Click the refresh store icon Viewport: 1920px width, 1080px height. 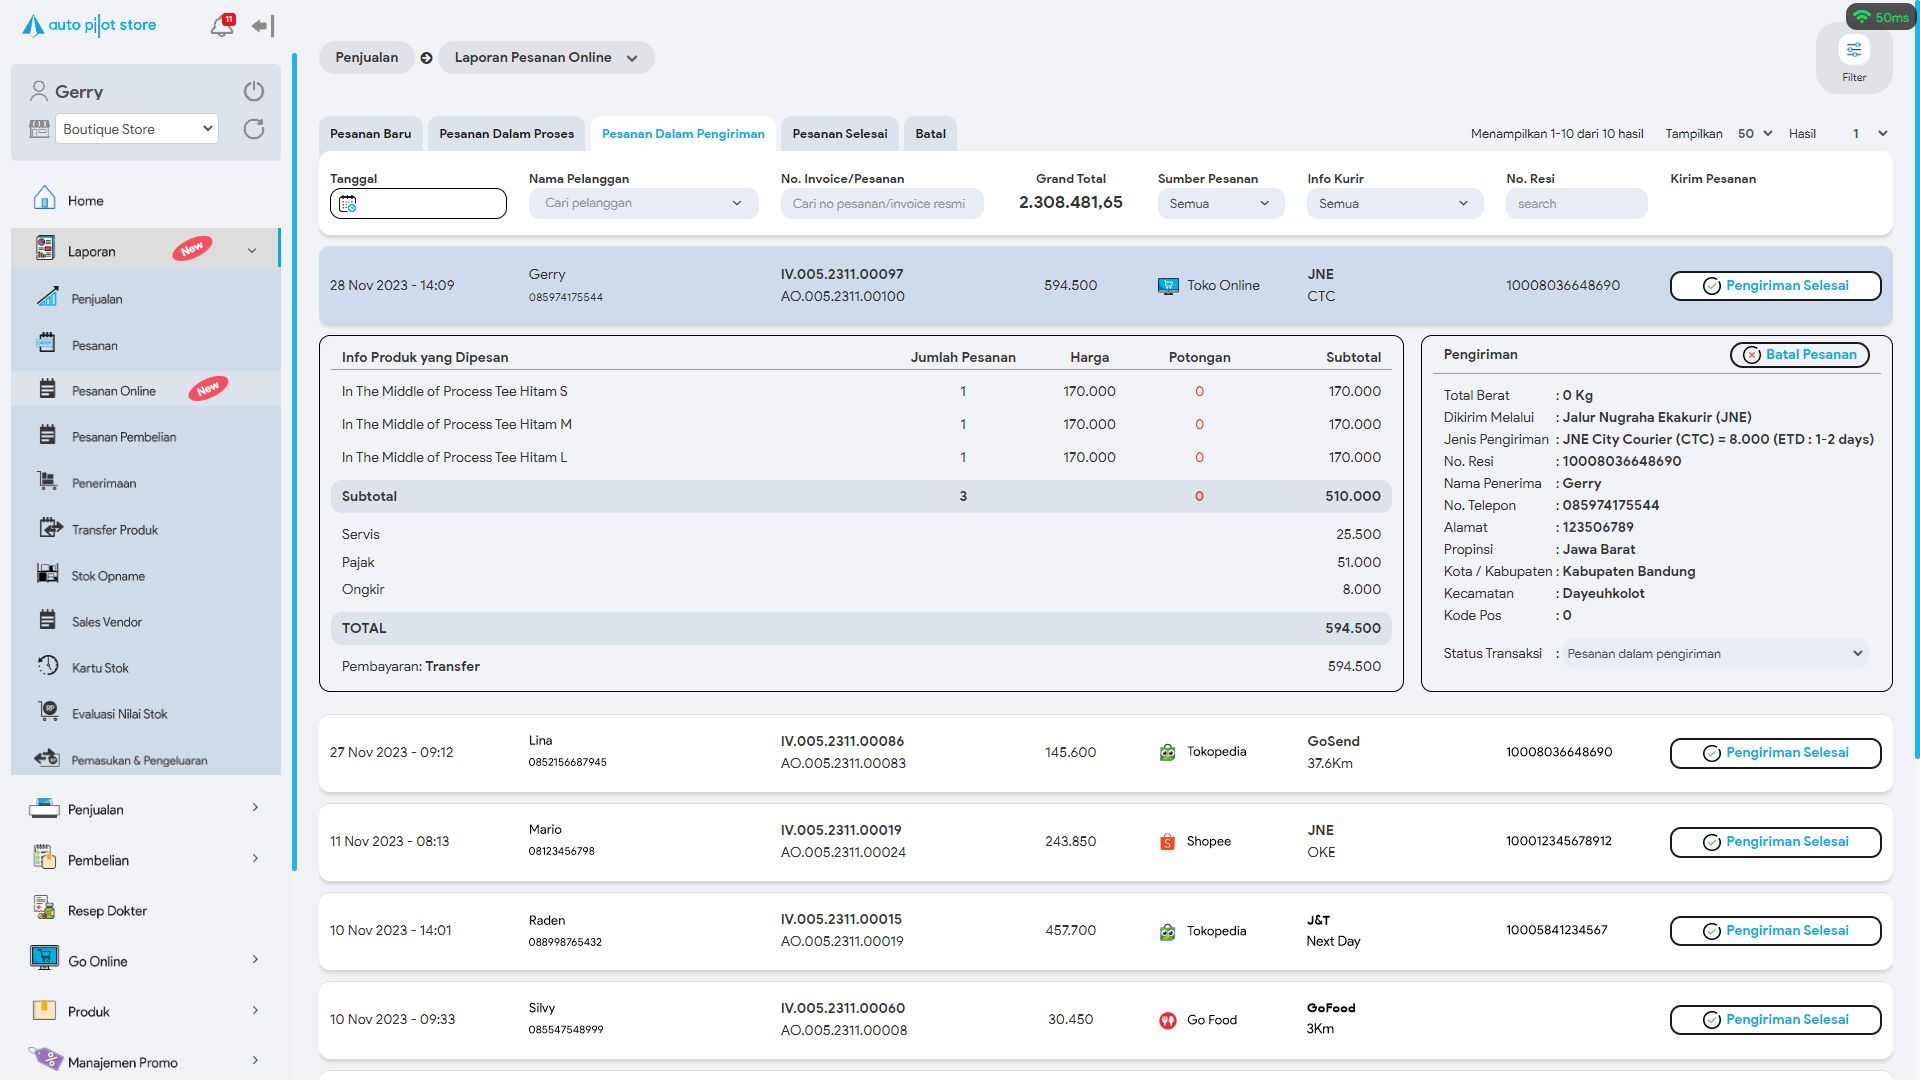(254, 129)
